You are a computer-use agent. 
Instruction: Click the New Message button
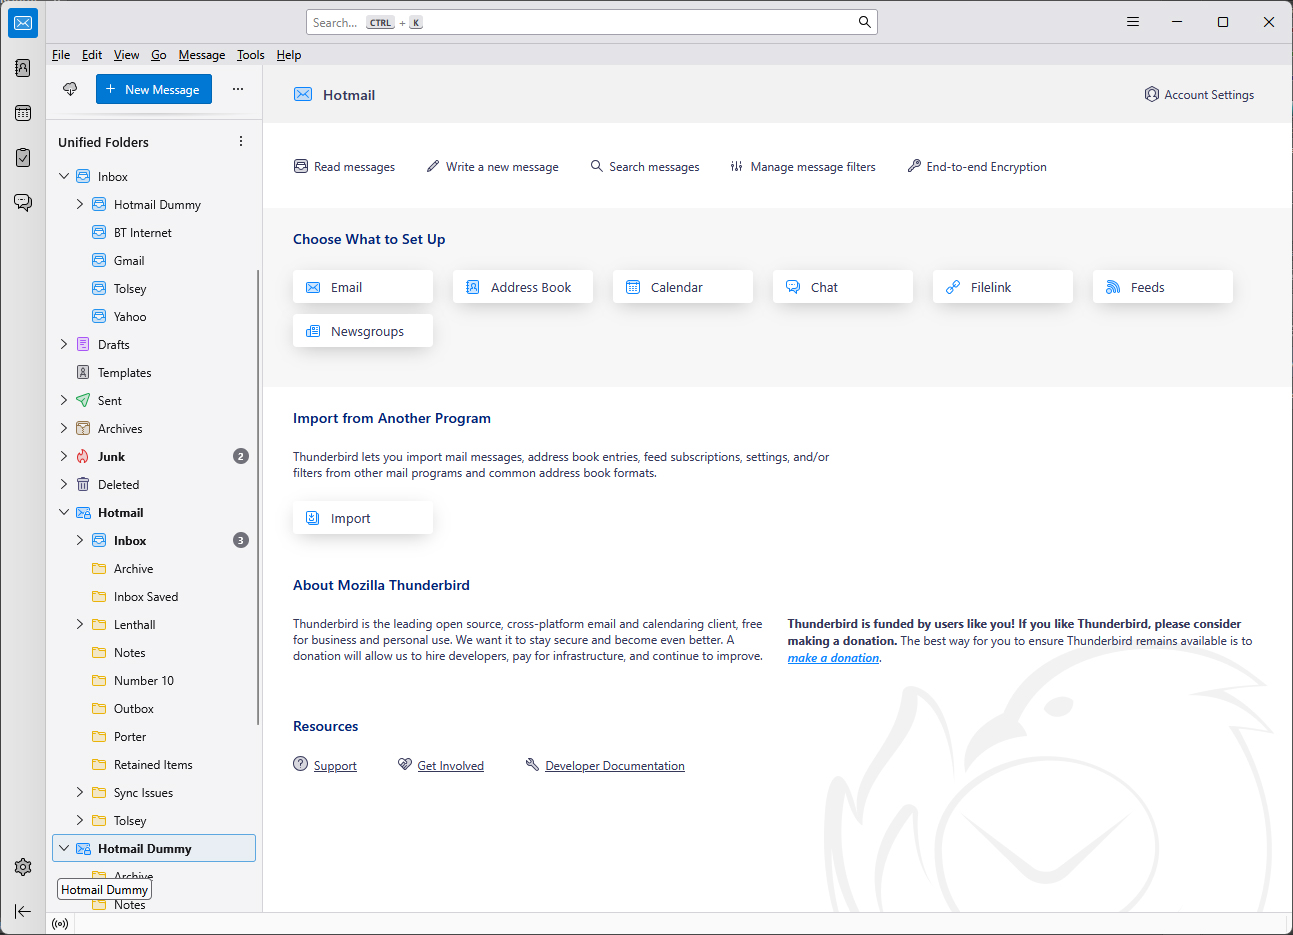click(154, 89)
